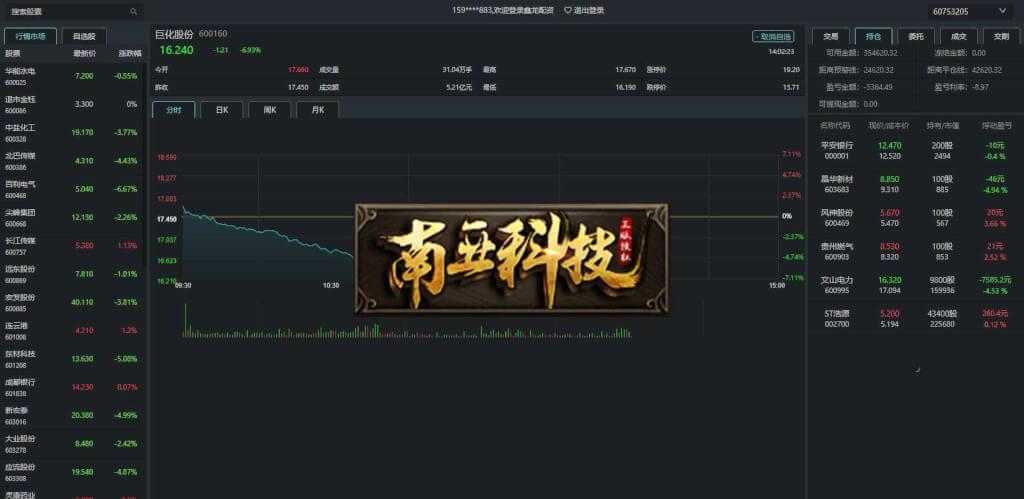Click the 退出登录 logout link
The image size is (1024, 499).
(x=589, y=10)
